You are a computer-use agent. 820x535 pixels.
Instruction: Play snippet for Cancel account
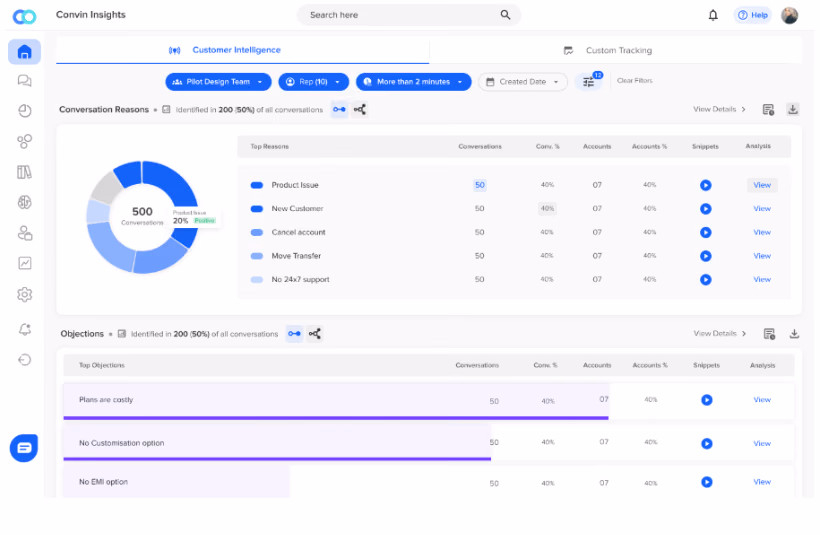(705, 232)
